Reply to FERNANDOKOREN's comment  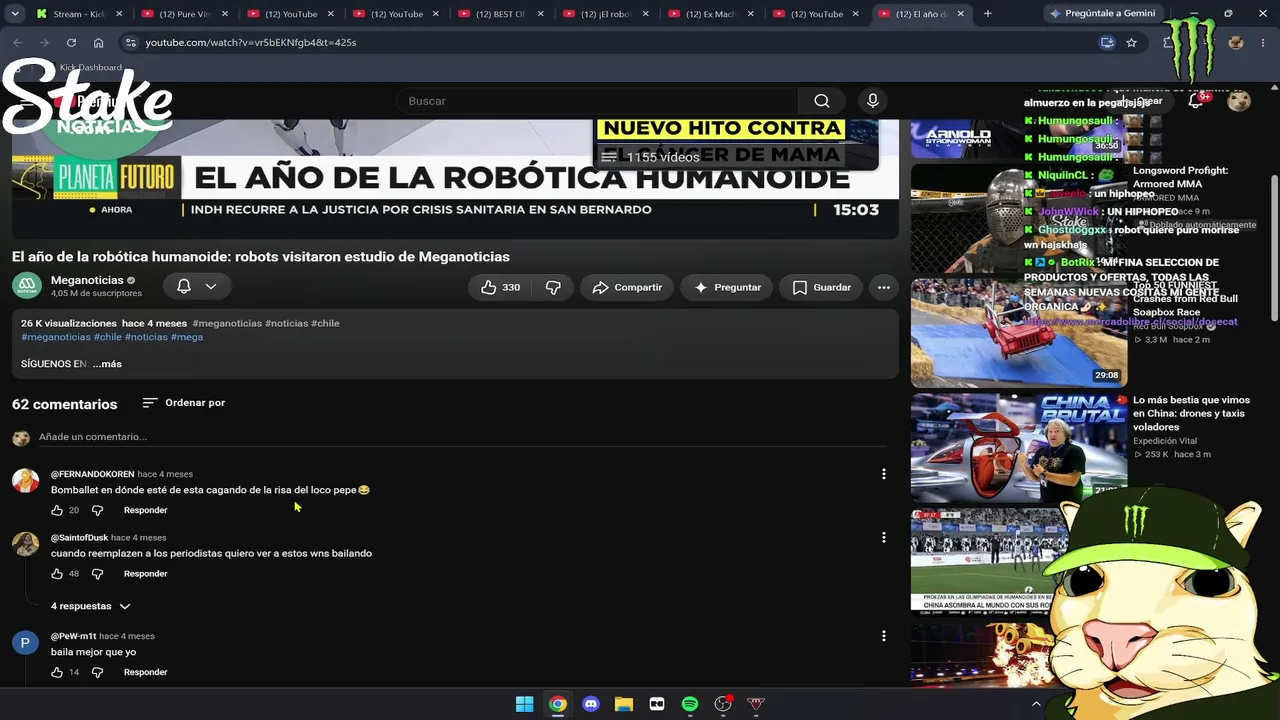[145, 510]
